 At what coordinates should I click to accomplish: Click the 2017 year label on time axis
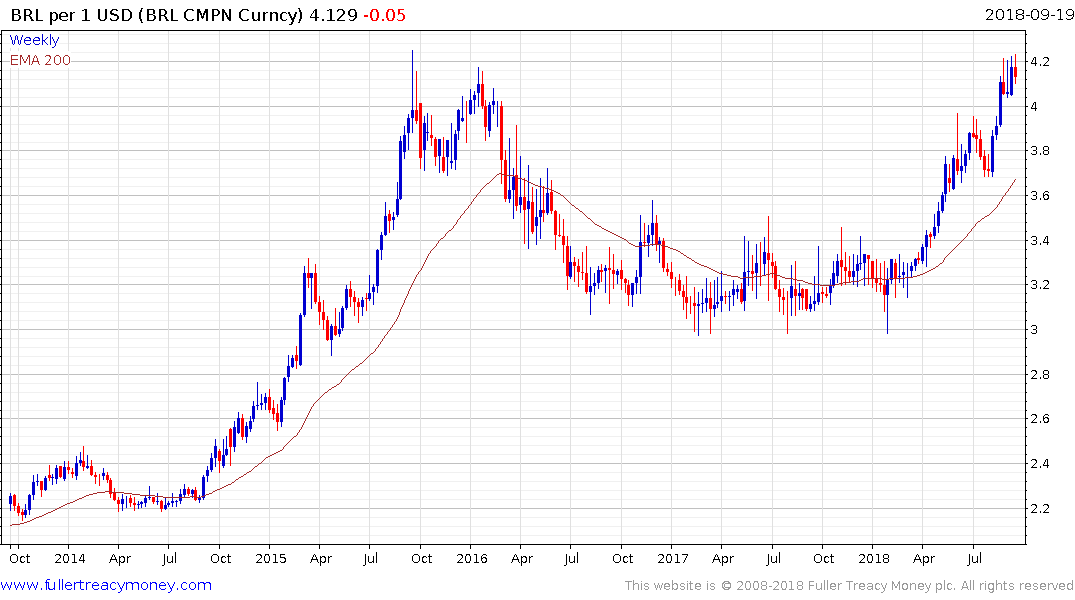[x=673, y=558]
